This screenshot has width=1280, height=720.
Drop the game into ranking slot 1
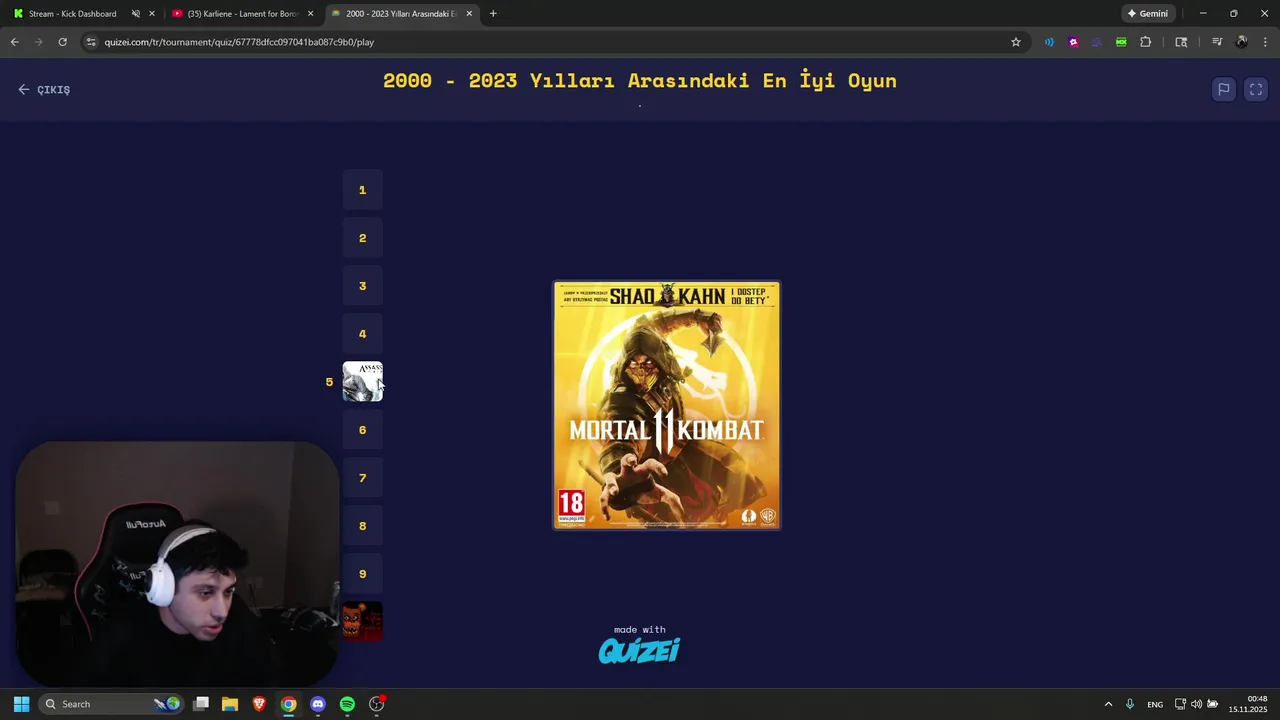pos(363,190)
